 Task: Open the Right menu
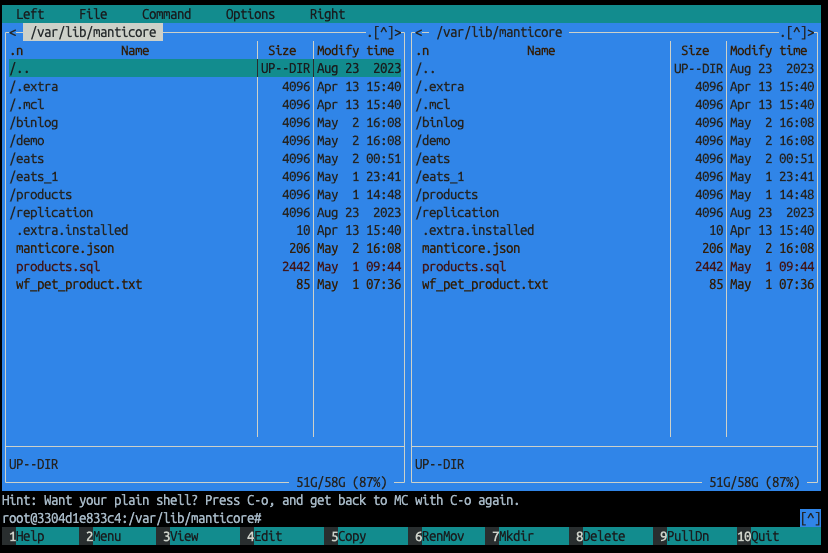point(327,14)
